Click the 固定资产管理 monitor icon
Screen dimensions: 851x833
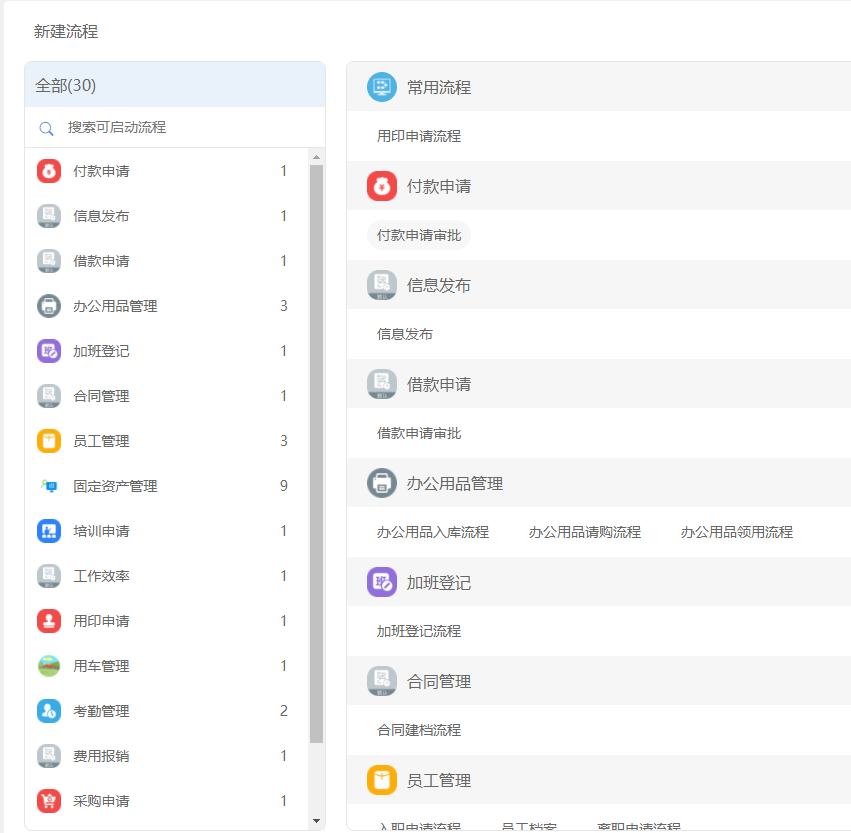coord(48,485)
